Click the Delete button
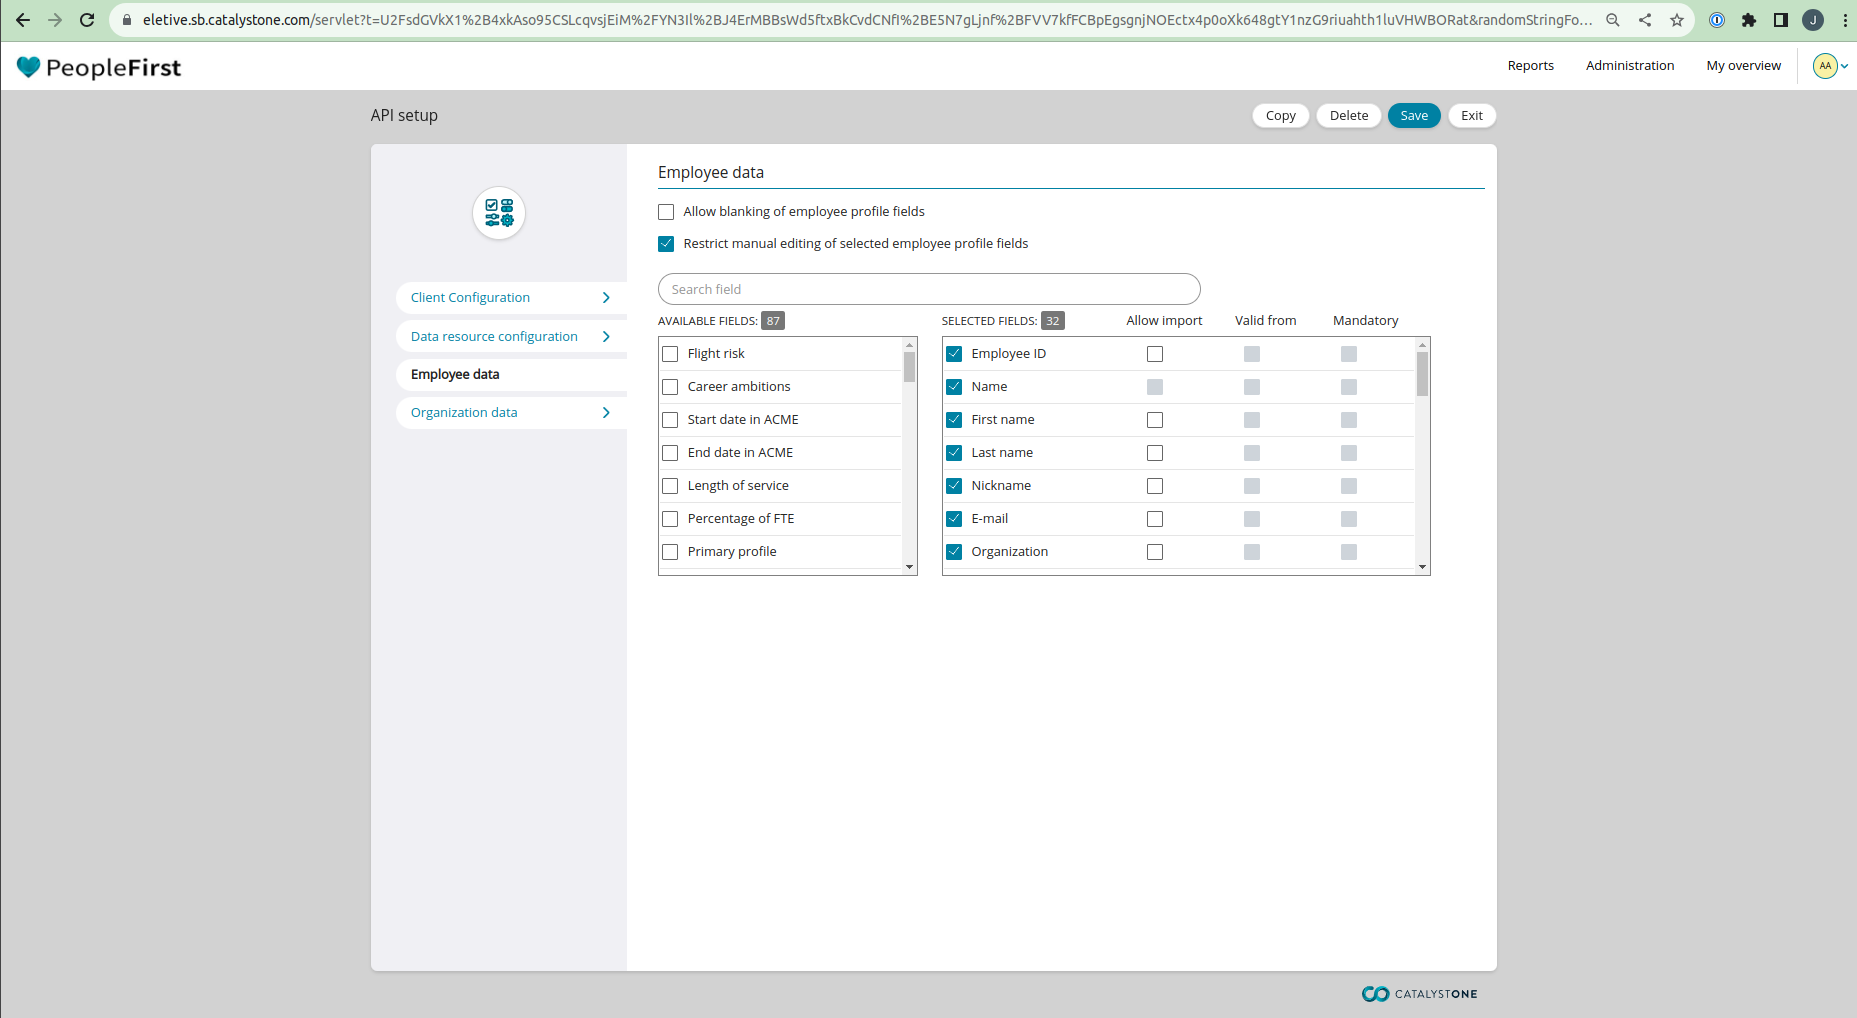This screenshot has width=1857, height=1018. click(1349, 116)
